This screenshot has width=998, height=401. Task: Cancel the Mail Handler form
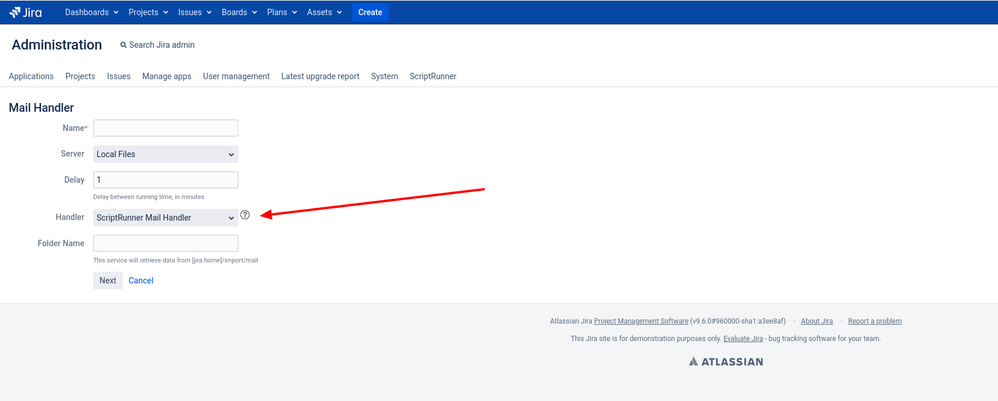point(141,281)
